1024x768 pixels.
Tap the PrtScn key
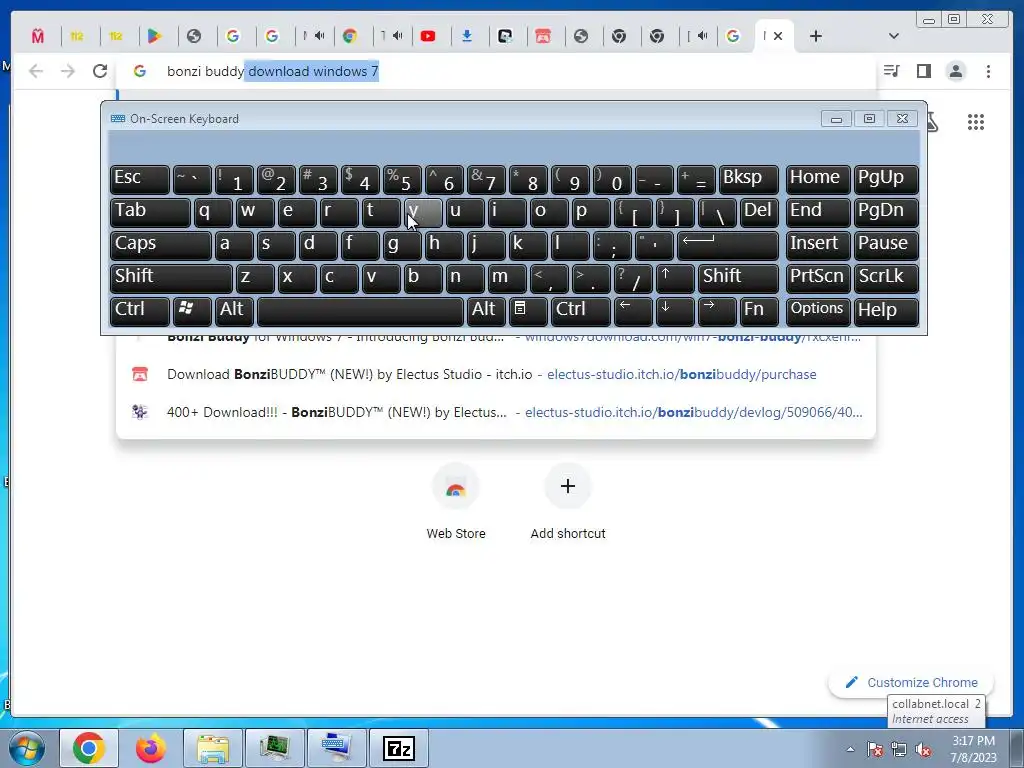[x=818, y=278]
